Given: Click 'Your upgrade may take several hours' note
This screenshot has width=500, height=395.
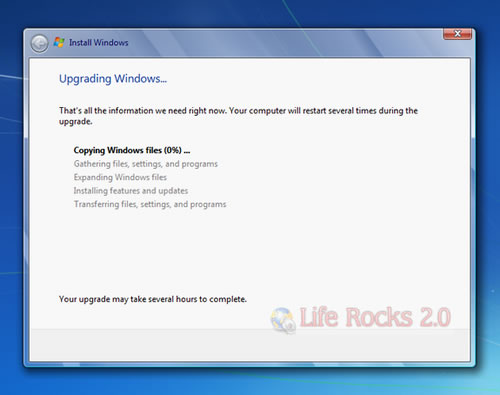Looking at the screenshot, I should (x=153, y=299).
